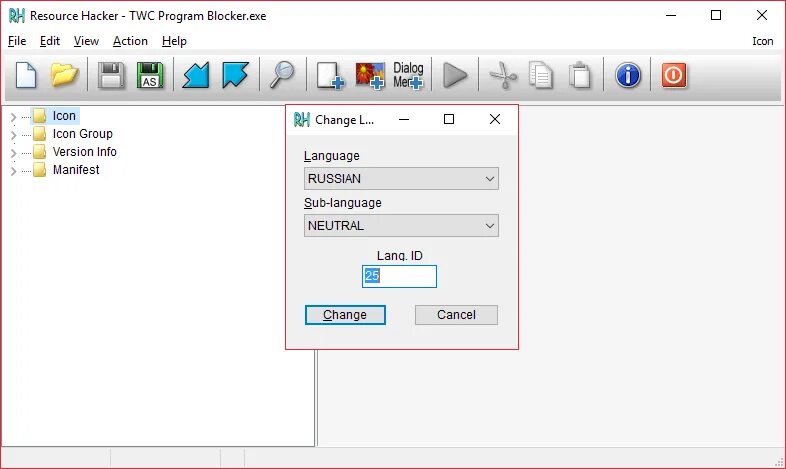The width and height of the screenshot is (786, 469).
Task: Open Find with the magnifier icon
Action: [x=282, y=75]
